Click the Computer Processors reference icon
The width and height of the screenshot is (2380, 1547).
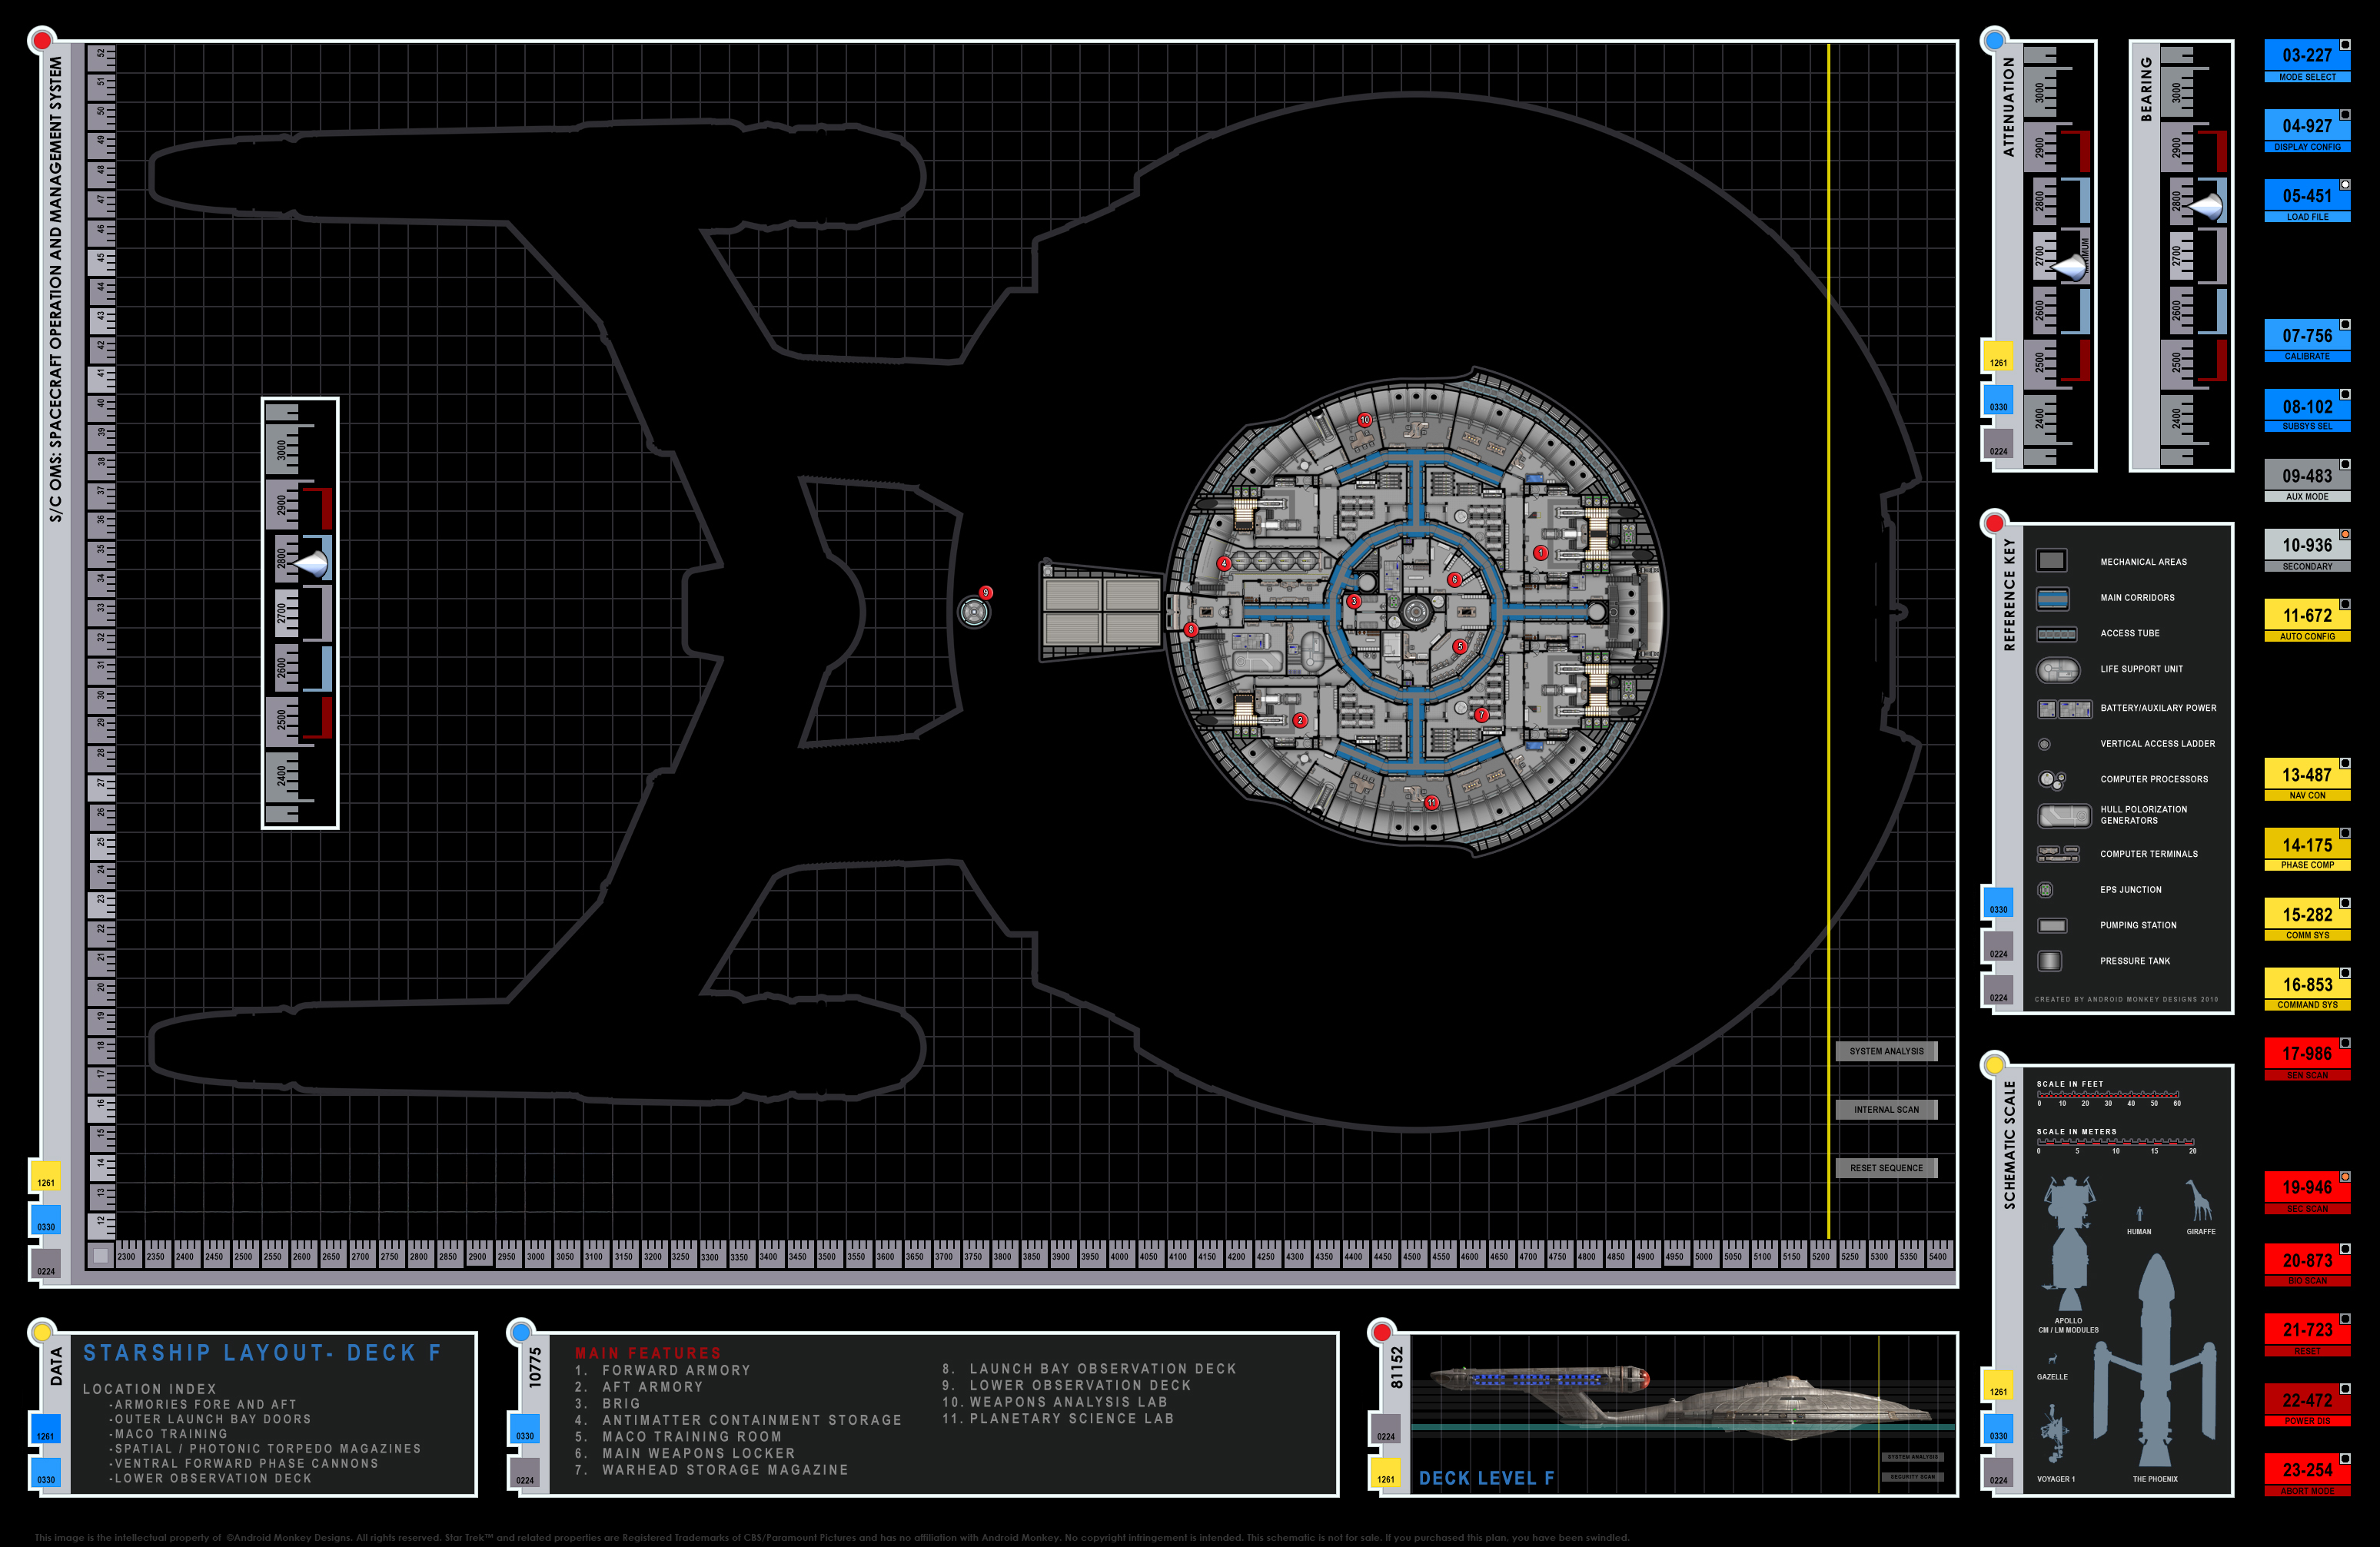(x=2052, y=780)
